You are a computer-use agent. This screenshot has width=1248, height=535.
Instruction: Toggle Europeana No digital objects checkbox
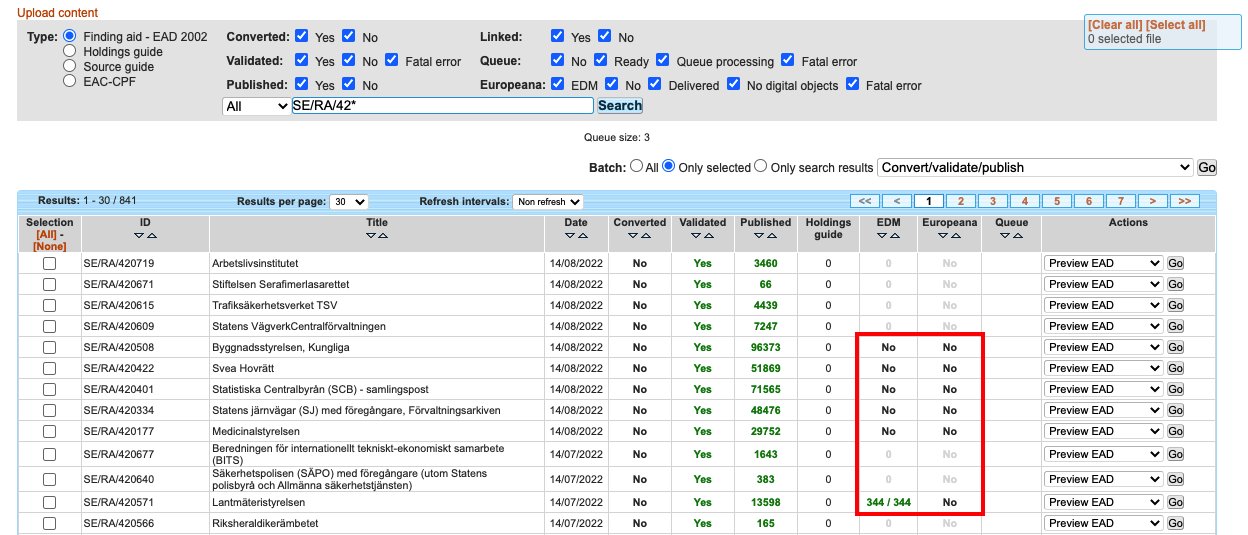point(734,85)
